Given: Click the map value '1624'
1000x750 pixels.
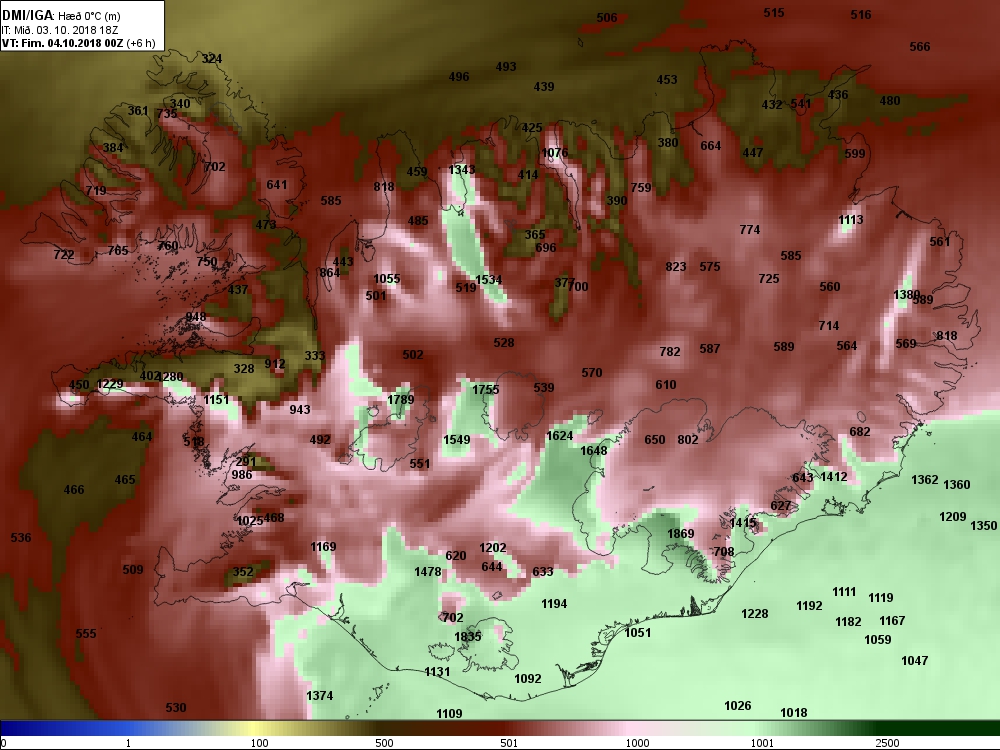Looking at the screenshot, I should [559, 436].
